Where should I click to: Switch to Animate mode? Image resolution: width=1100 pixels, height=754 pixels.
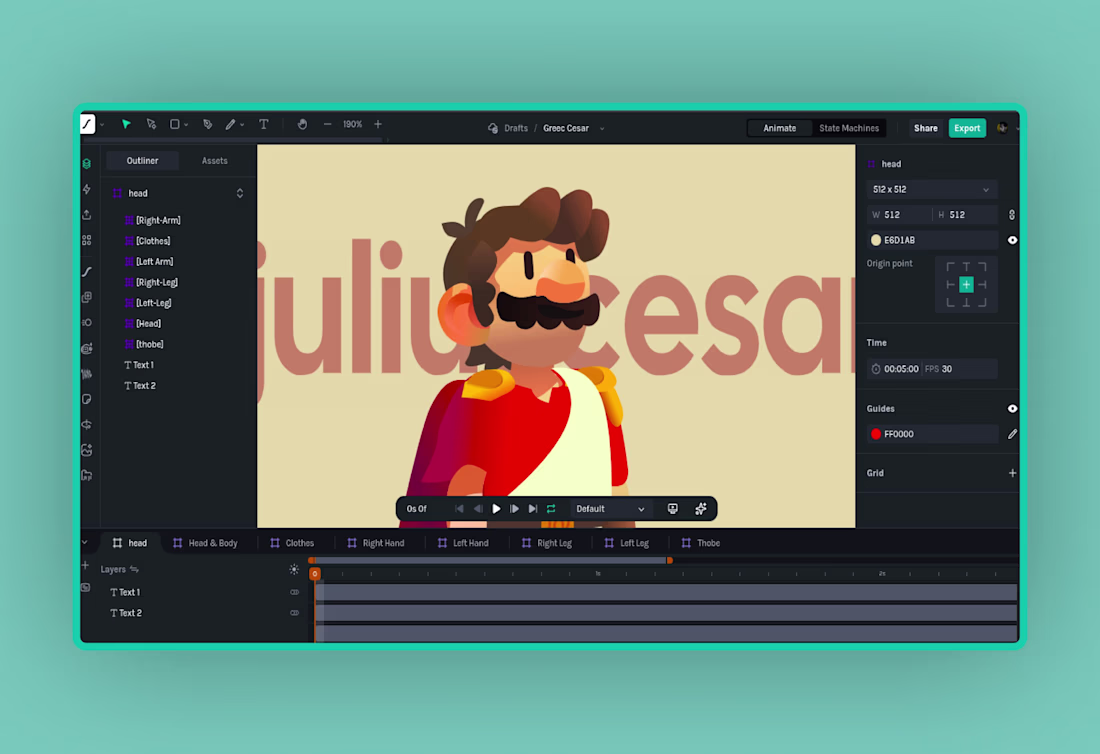click(x=779, y=128)
